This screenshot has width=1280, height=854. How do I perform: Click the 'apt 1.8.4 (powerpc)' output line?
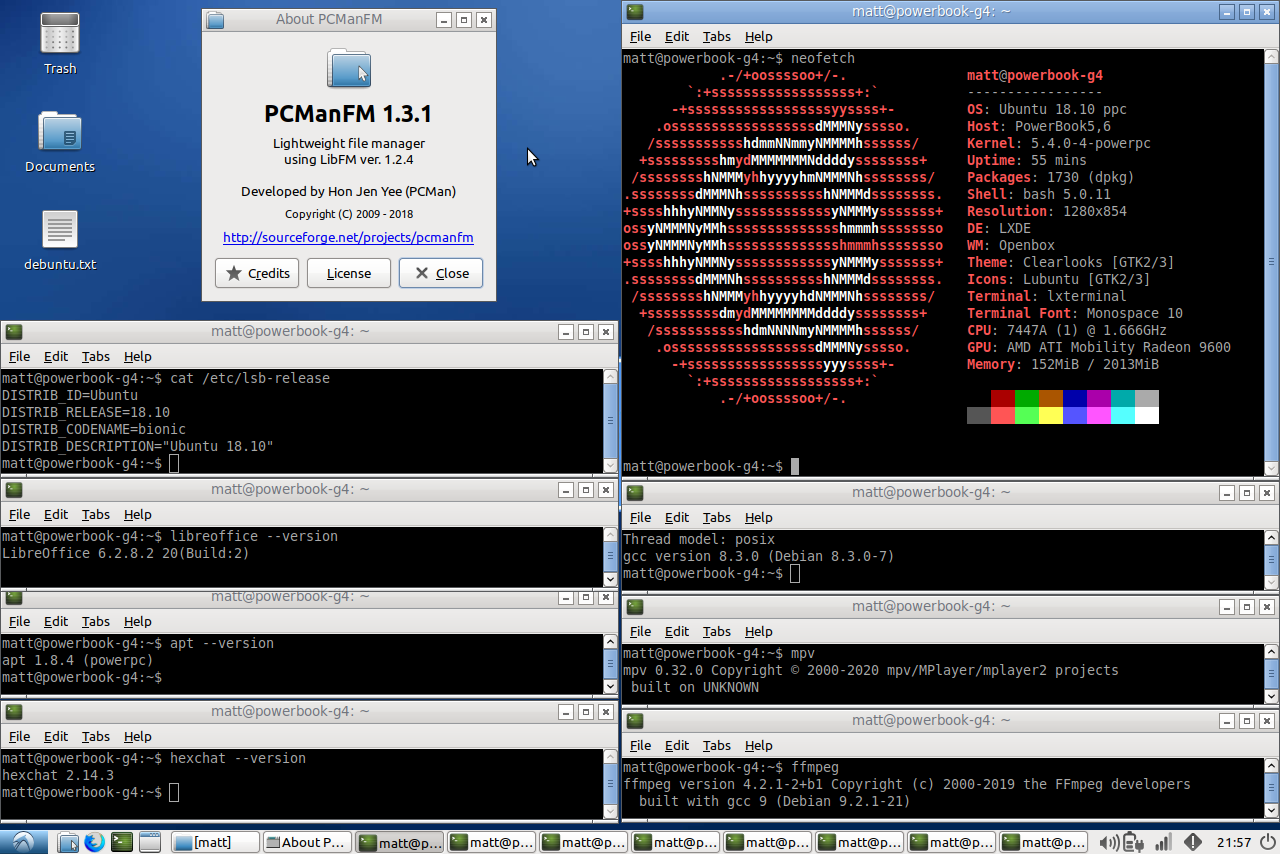[78, 660]
